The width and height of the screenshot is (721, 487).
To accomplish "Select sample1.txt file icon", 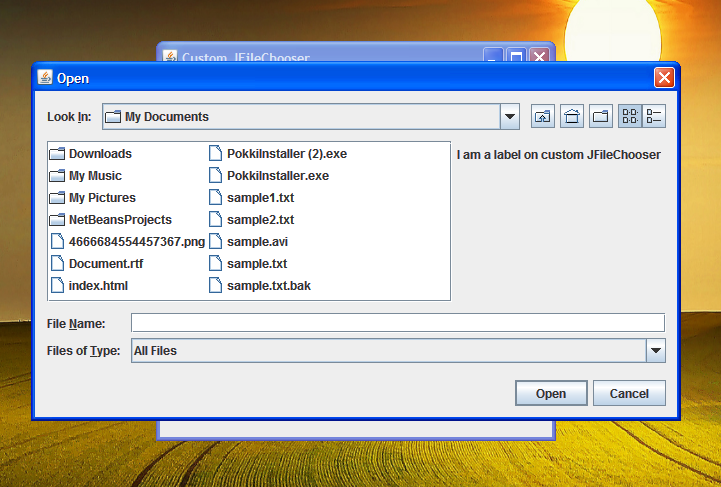I will pos(215,198).
